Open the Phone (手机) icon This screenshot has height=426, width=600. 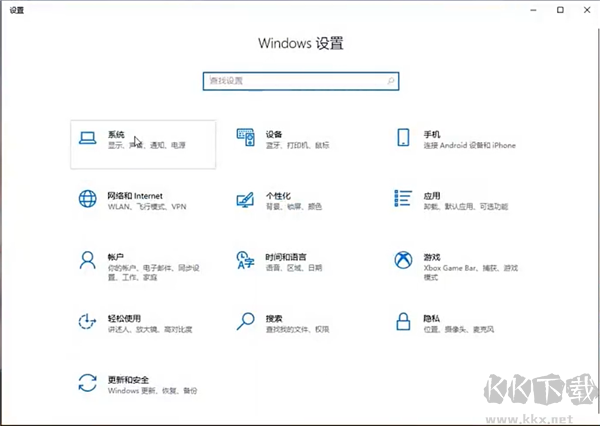pos(403,137)
